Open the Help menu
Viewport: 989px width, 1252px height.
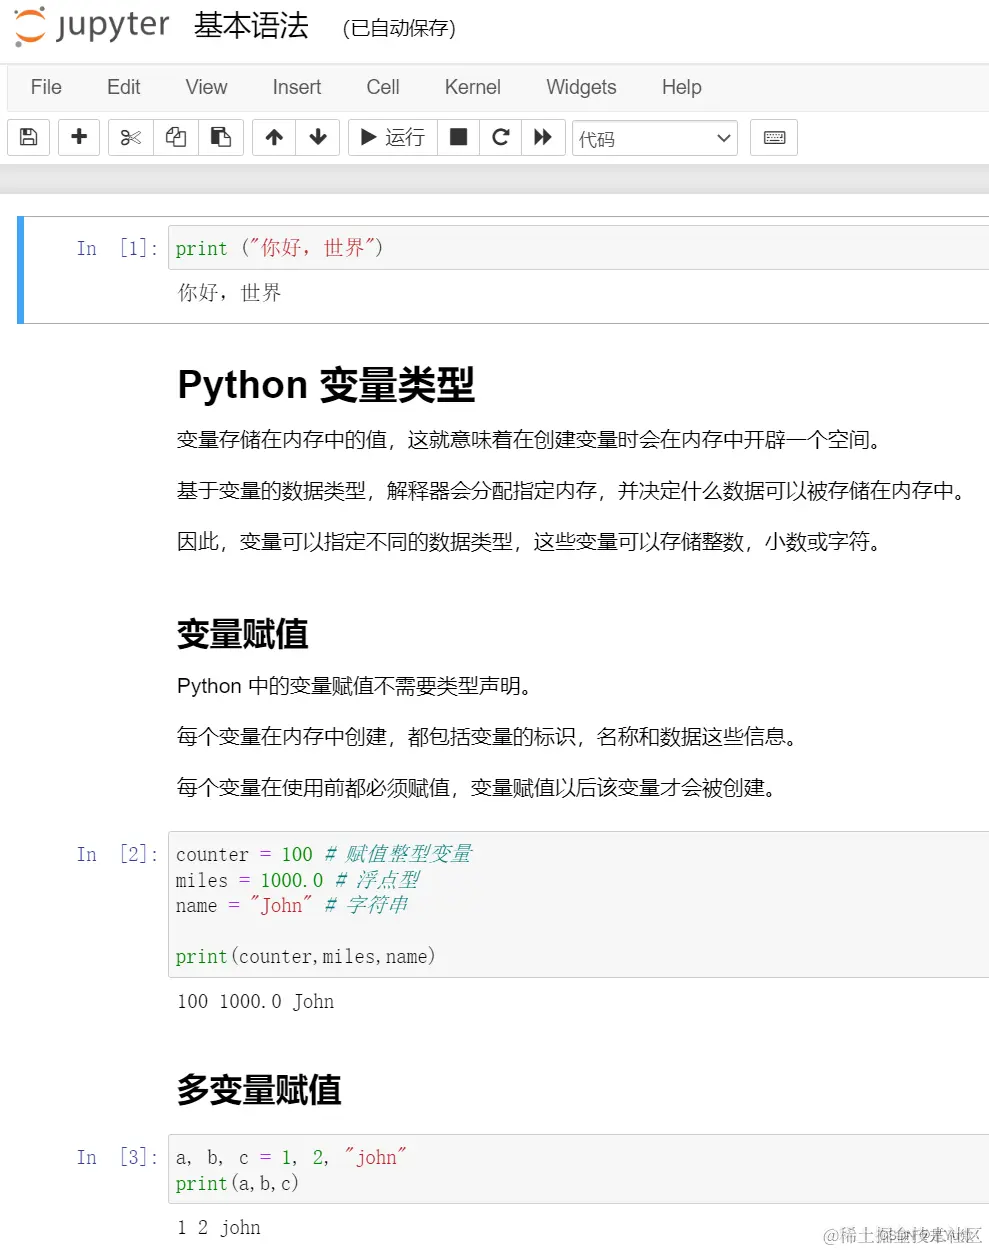point(680,87)
